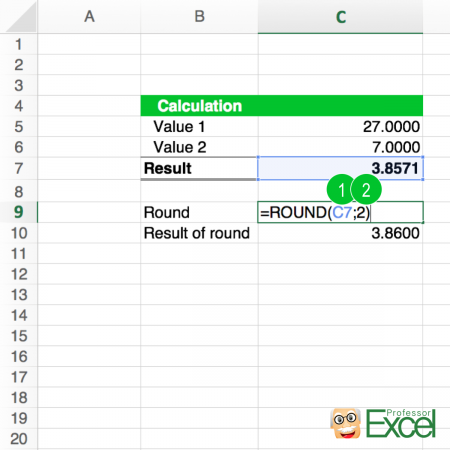Click the Professor Excel logo text
450x450 pixels.
coord(401,423)
